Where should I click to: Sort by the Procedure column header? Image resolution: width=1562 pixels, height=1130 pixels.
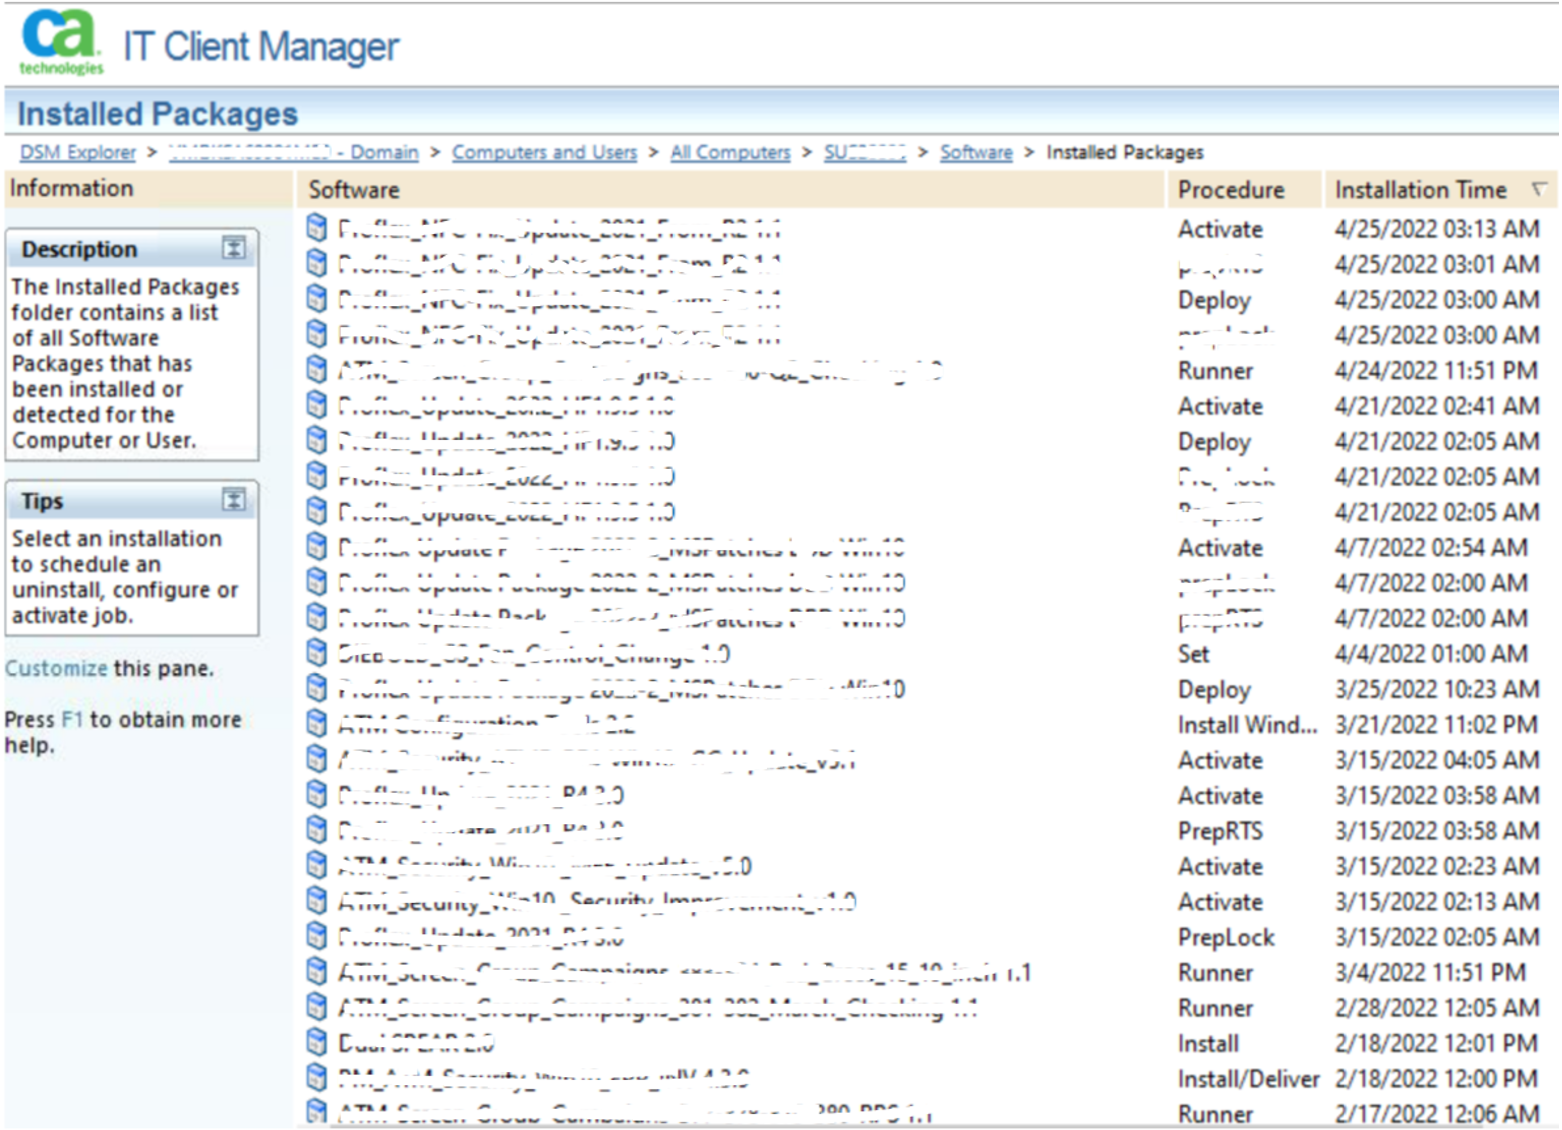coord(1230,190)
